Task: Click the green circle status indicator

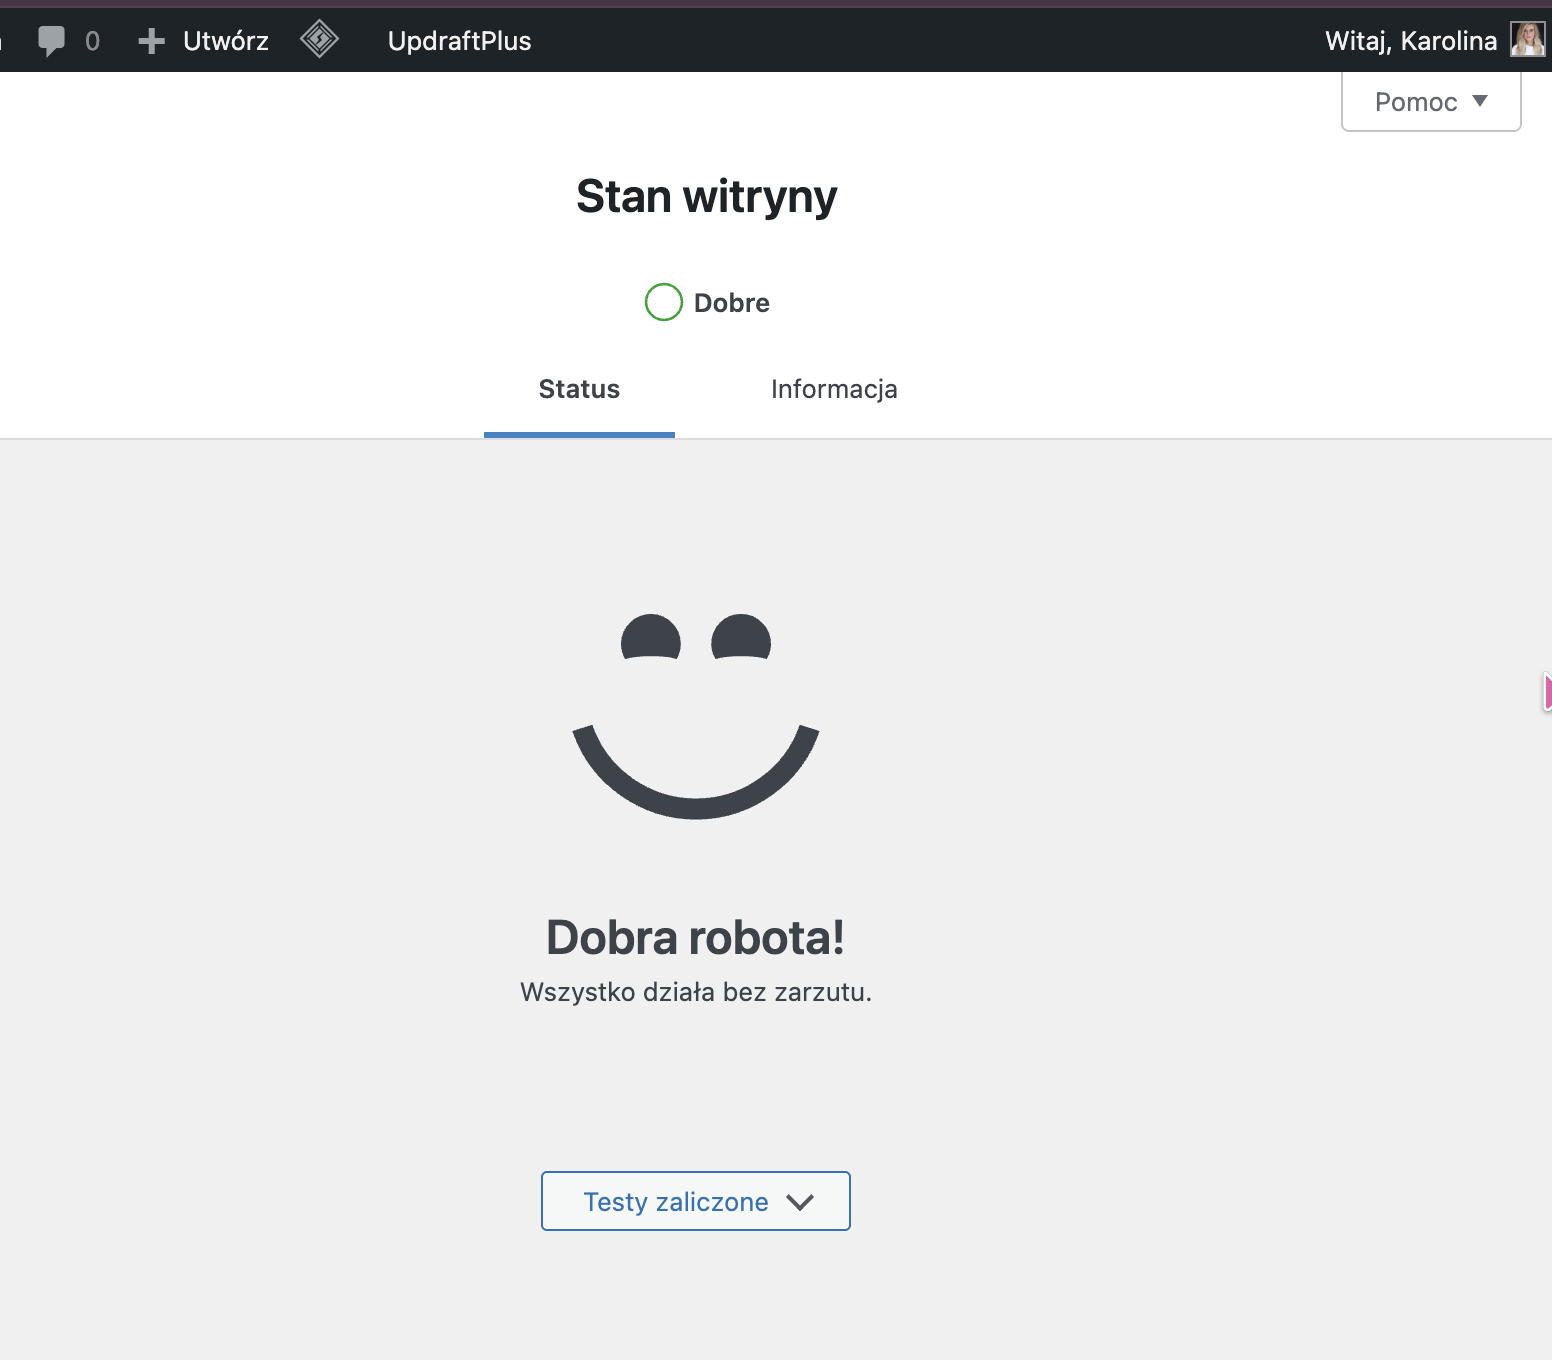Action: point(663,302)
